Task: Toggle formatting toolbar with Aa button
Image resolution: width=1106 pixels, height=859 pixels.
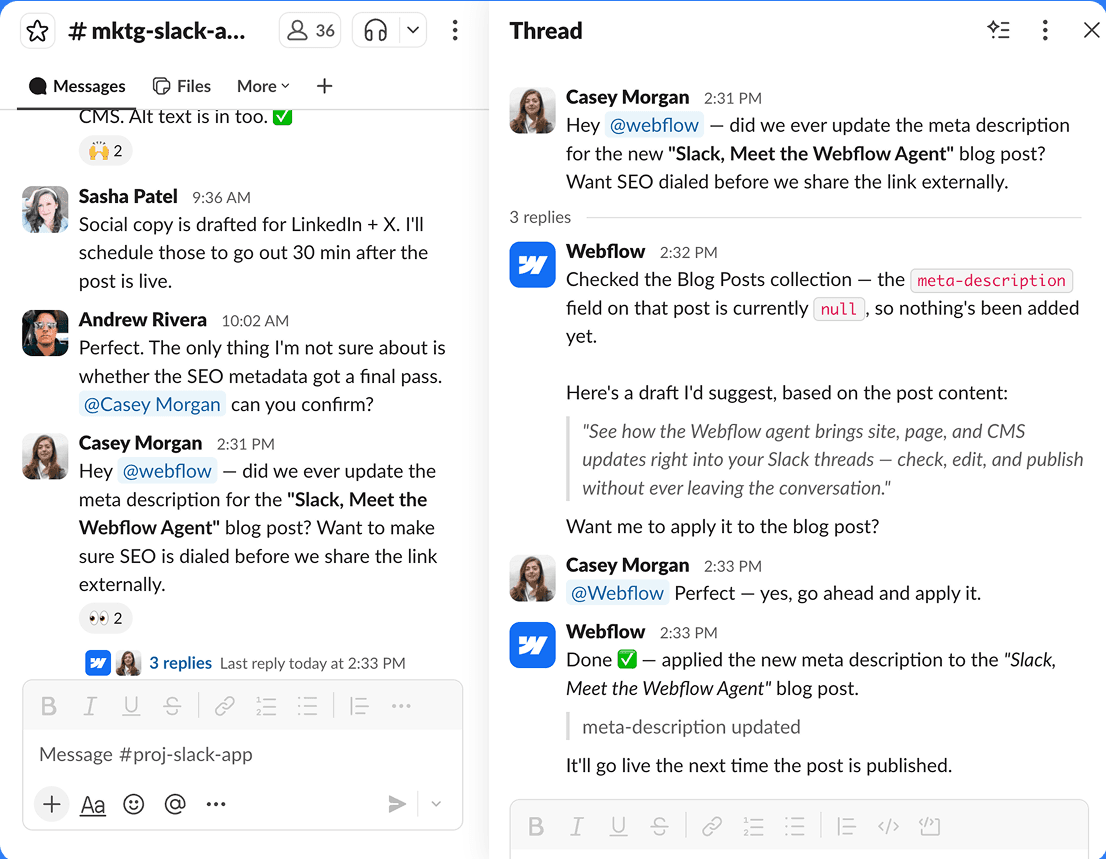Action: pos(93,804)
